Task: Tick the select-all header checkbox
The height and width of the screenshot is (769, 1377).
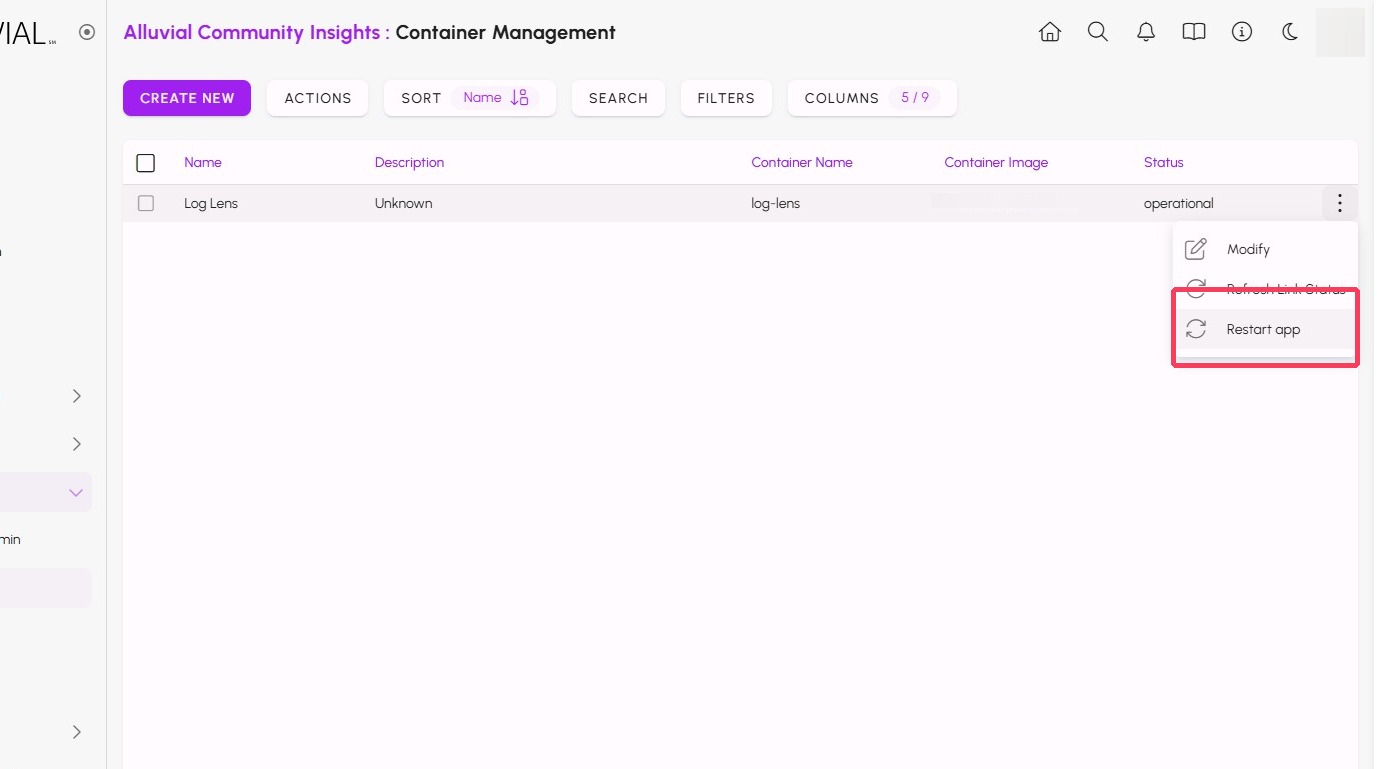Action: click(146, 163)
